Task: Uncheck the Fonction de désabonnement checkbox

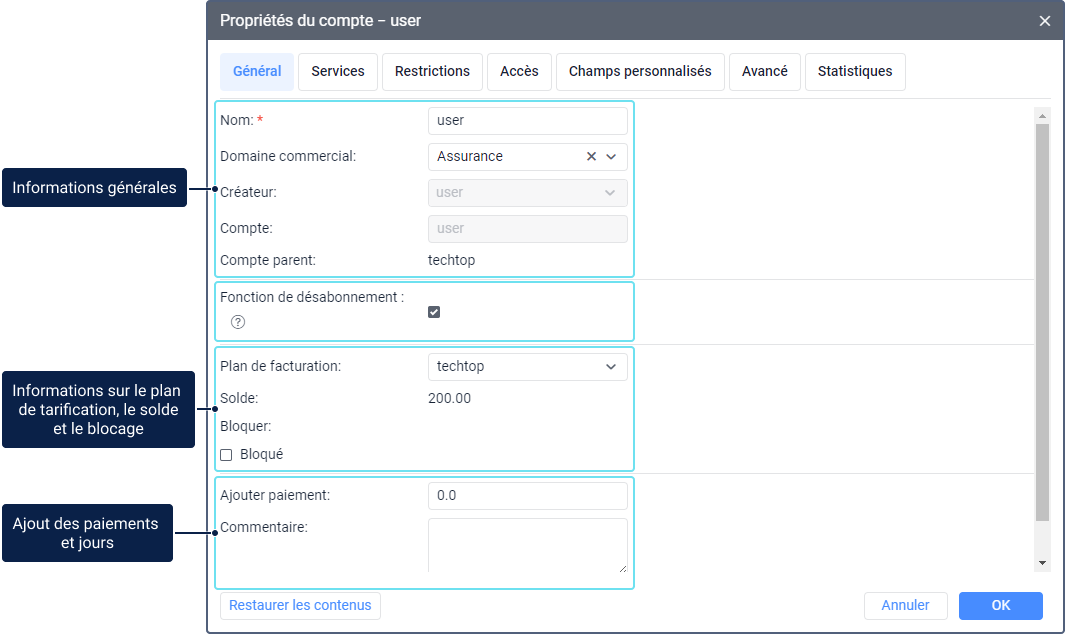Action: [x=434, y=312]
